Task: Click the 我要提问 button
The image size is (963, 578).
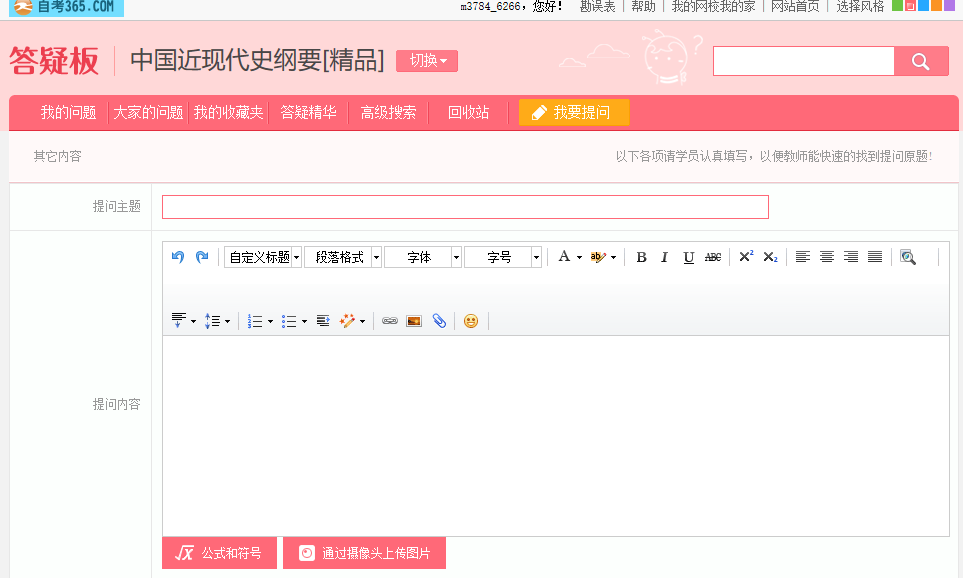Action: pos(573,112)
